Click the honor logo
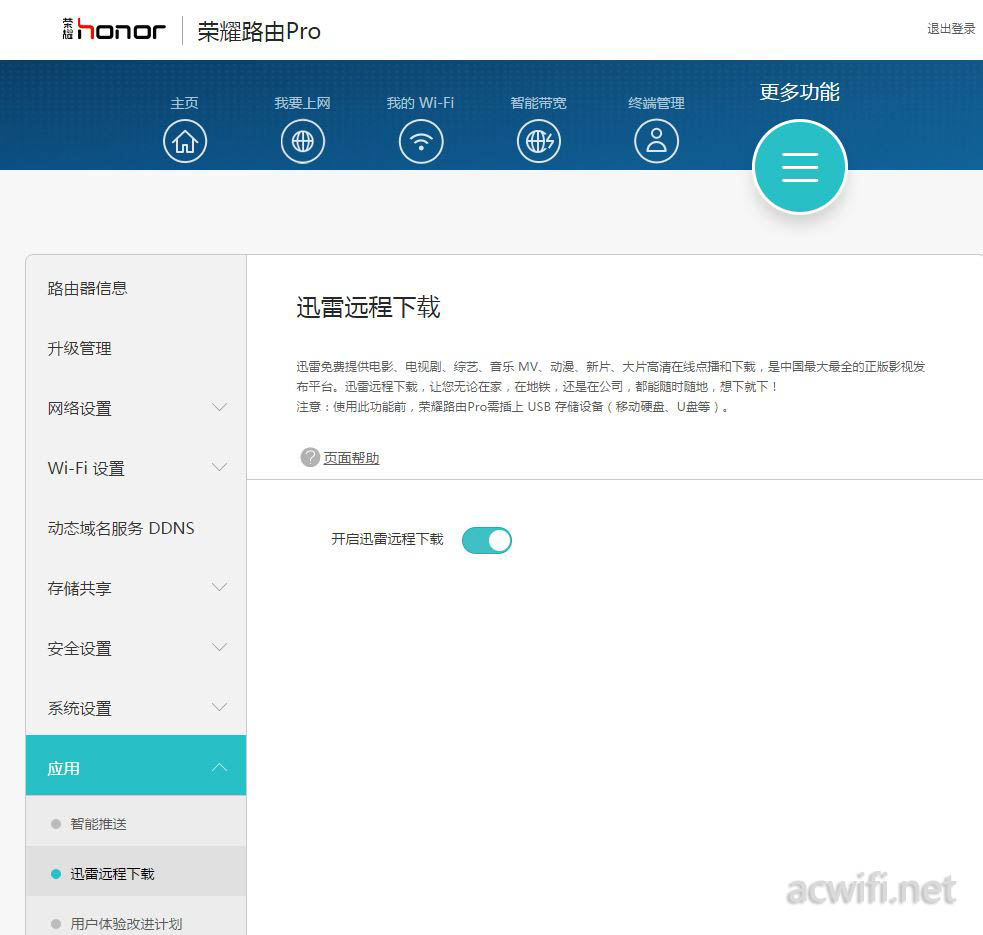This screenshot has height=935, width=983. pyautogui.click(x=114, y=29)
